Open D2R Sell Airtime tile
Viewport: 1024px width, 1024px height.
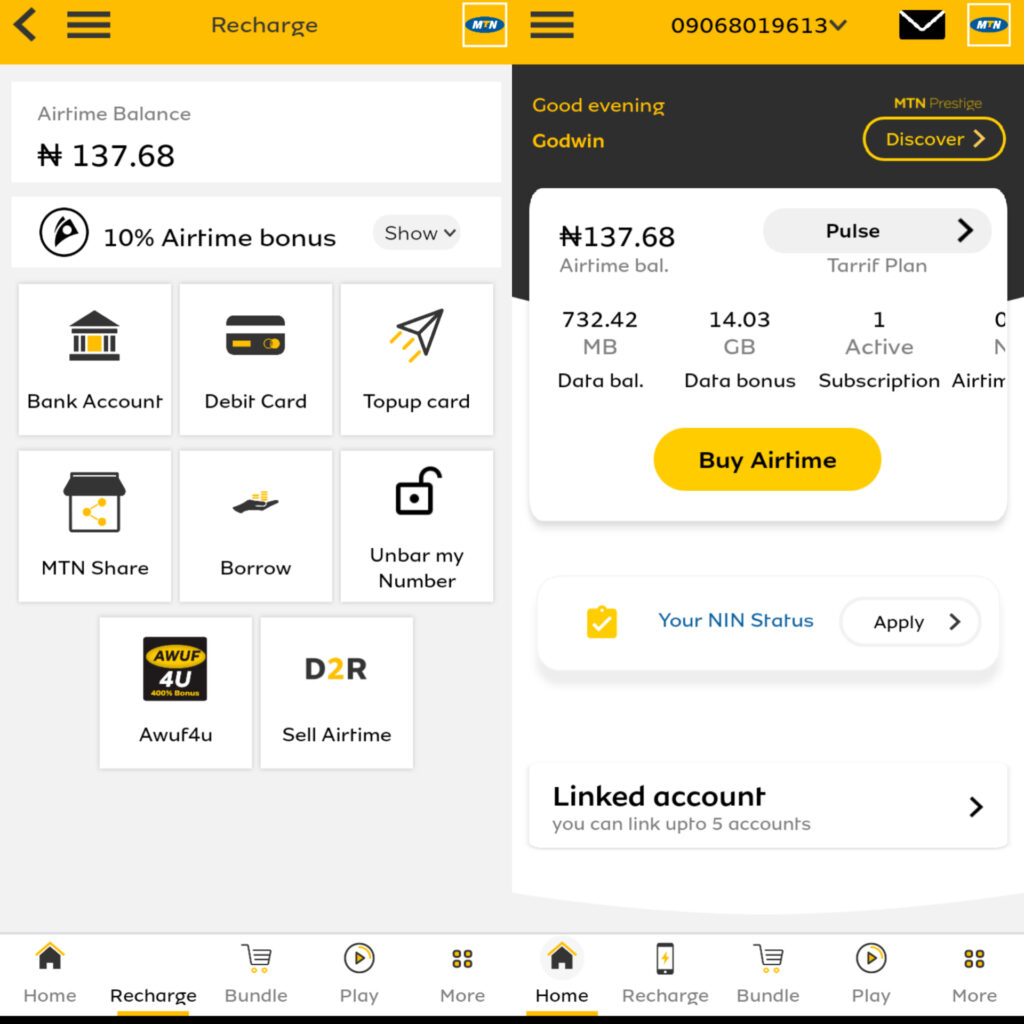[336, 693]
